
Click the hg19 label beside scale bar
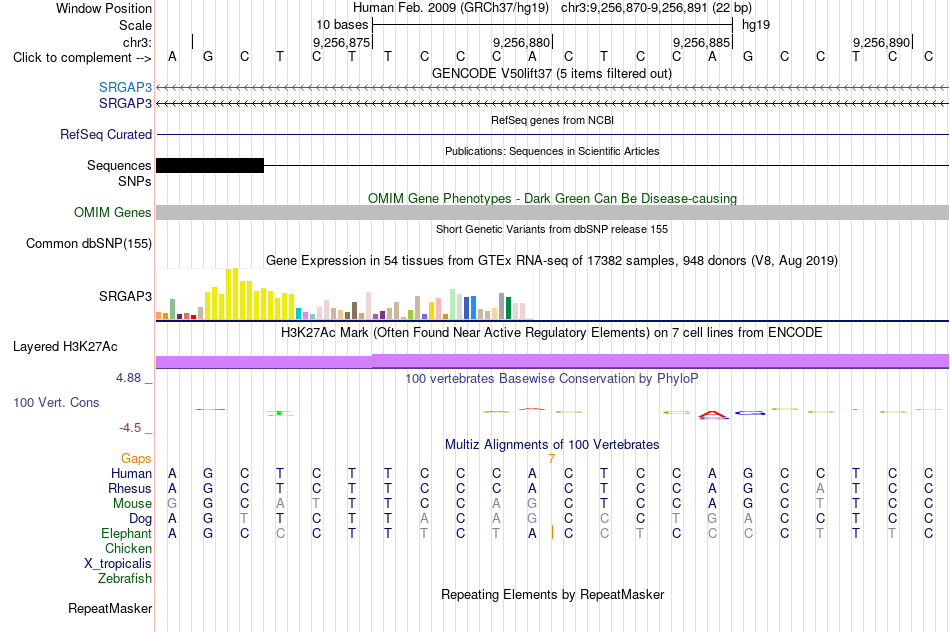[x=756, y=25]
